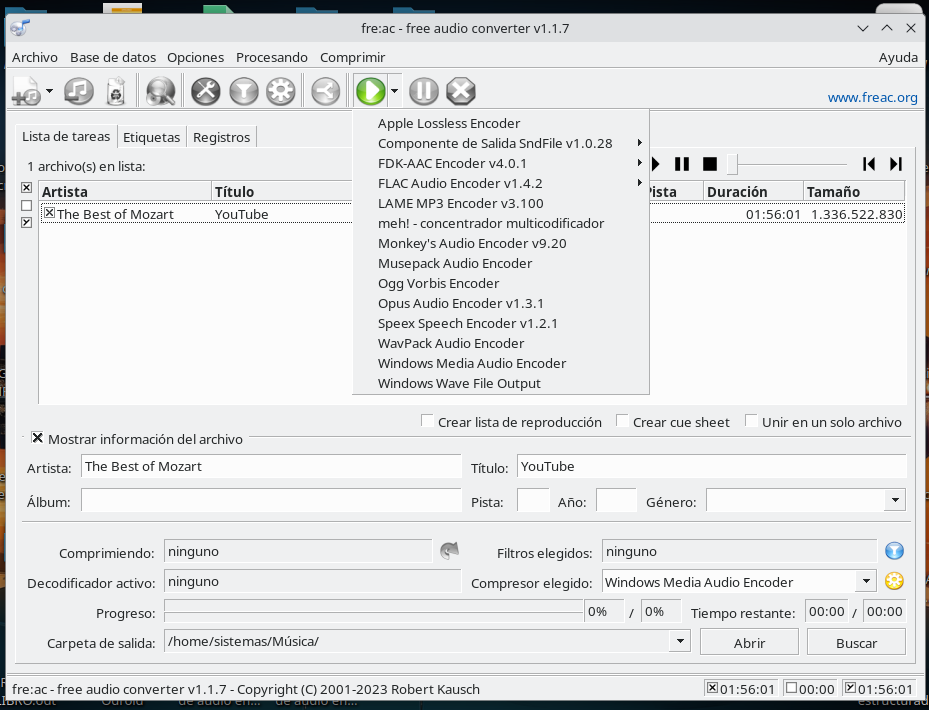Open the Carpeta de salida dropdown
Screen dimensions: 929x710
coord(680,641)
